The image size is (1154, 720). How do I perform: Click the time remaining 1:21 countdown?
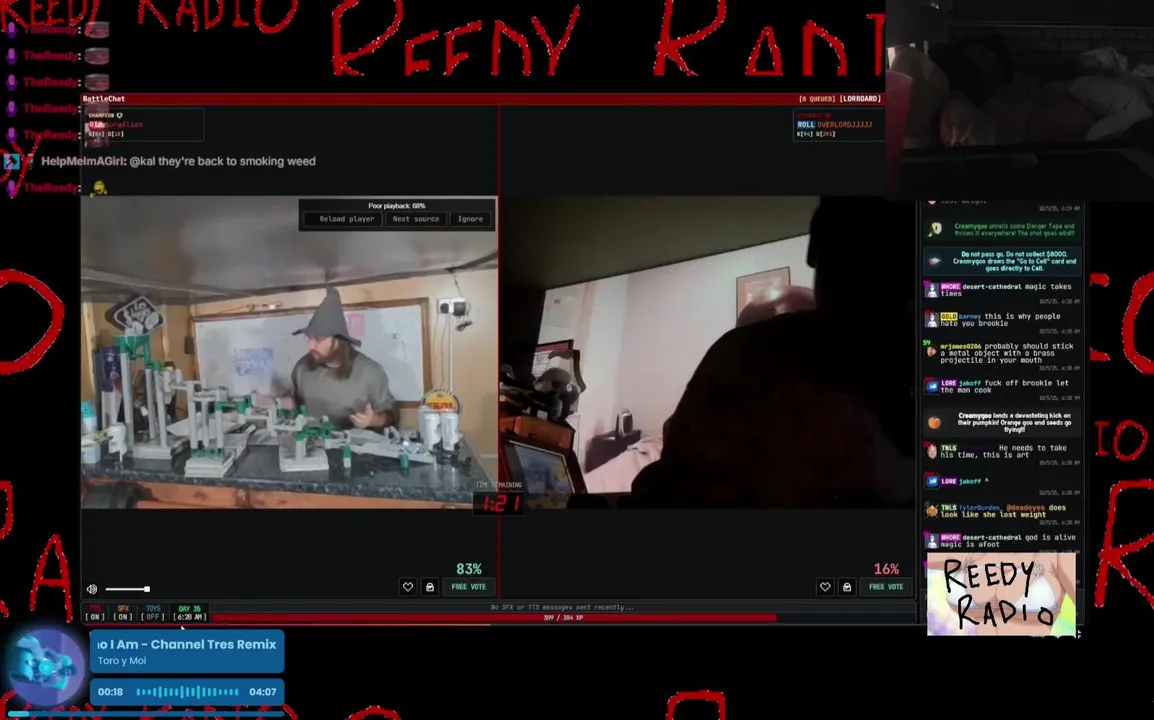[500, 503]
